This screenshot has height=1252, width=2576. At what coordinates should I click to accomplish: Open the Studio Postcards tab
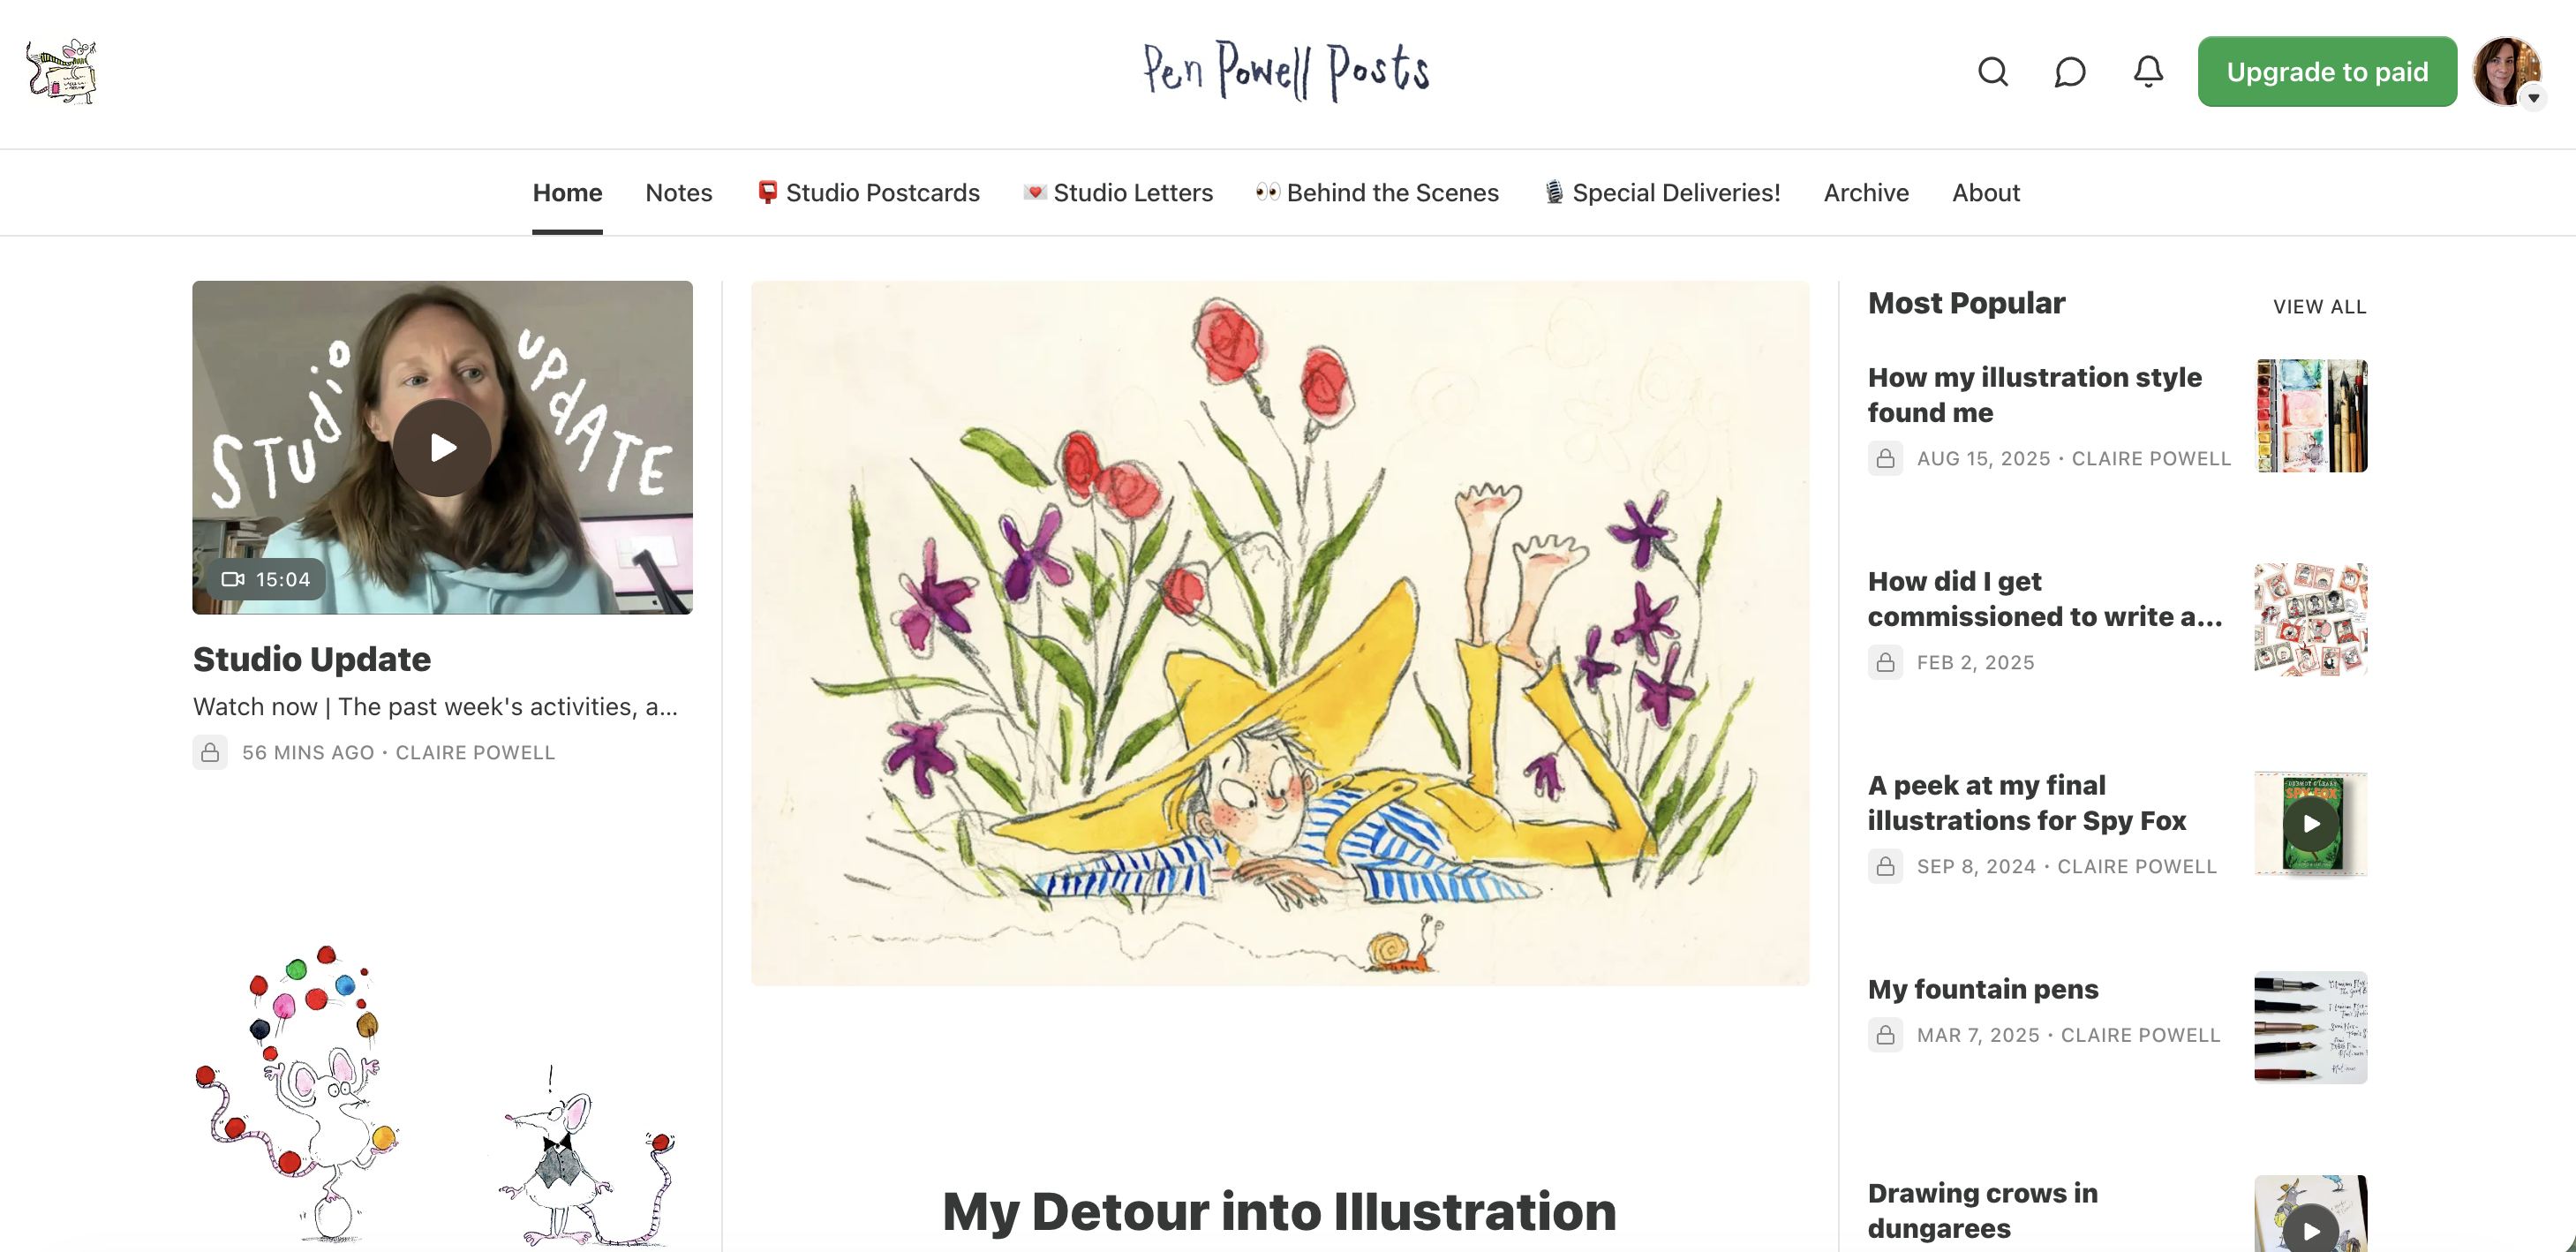pyautogui.click(x=868, y=193)
